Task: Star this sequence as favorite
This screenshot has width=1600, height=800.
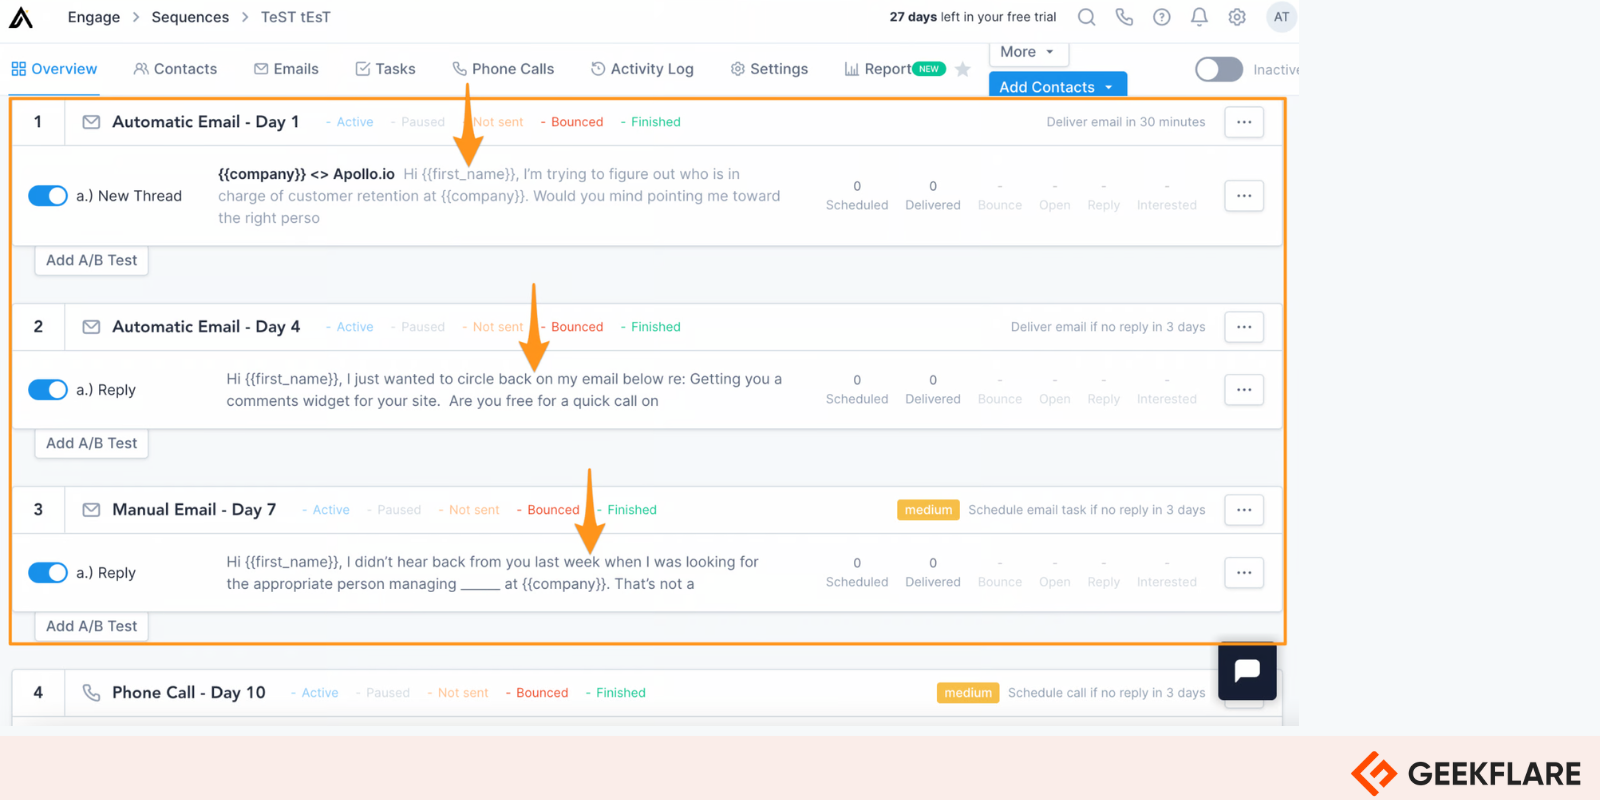Action: click(x=963, y=69)
